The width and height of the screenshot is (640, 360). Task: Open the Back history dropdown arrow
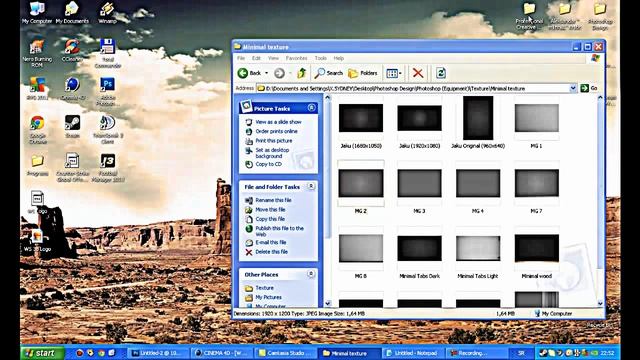267,73
